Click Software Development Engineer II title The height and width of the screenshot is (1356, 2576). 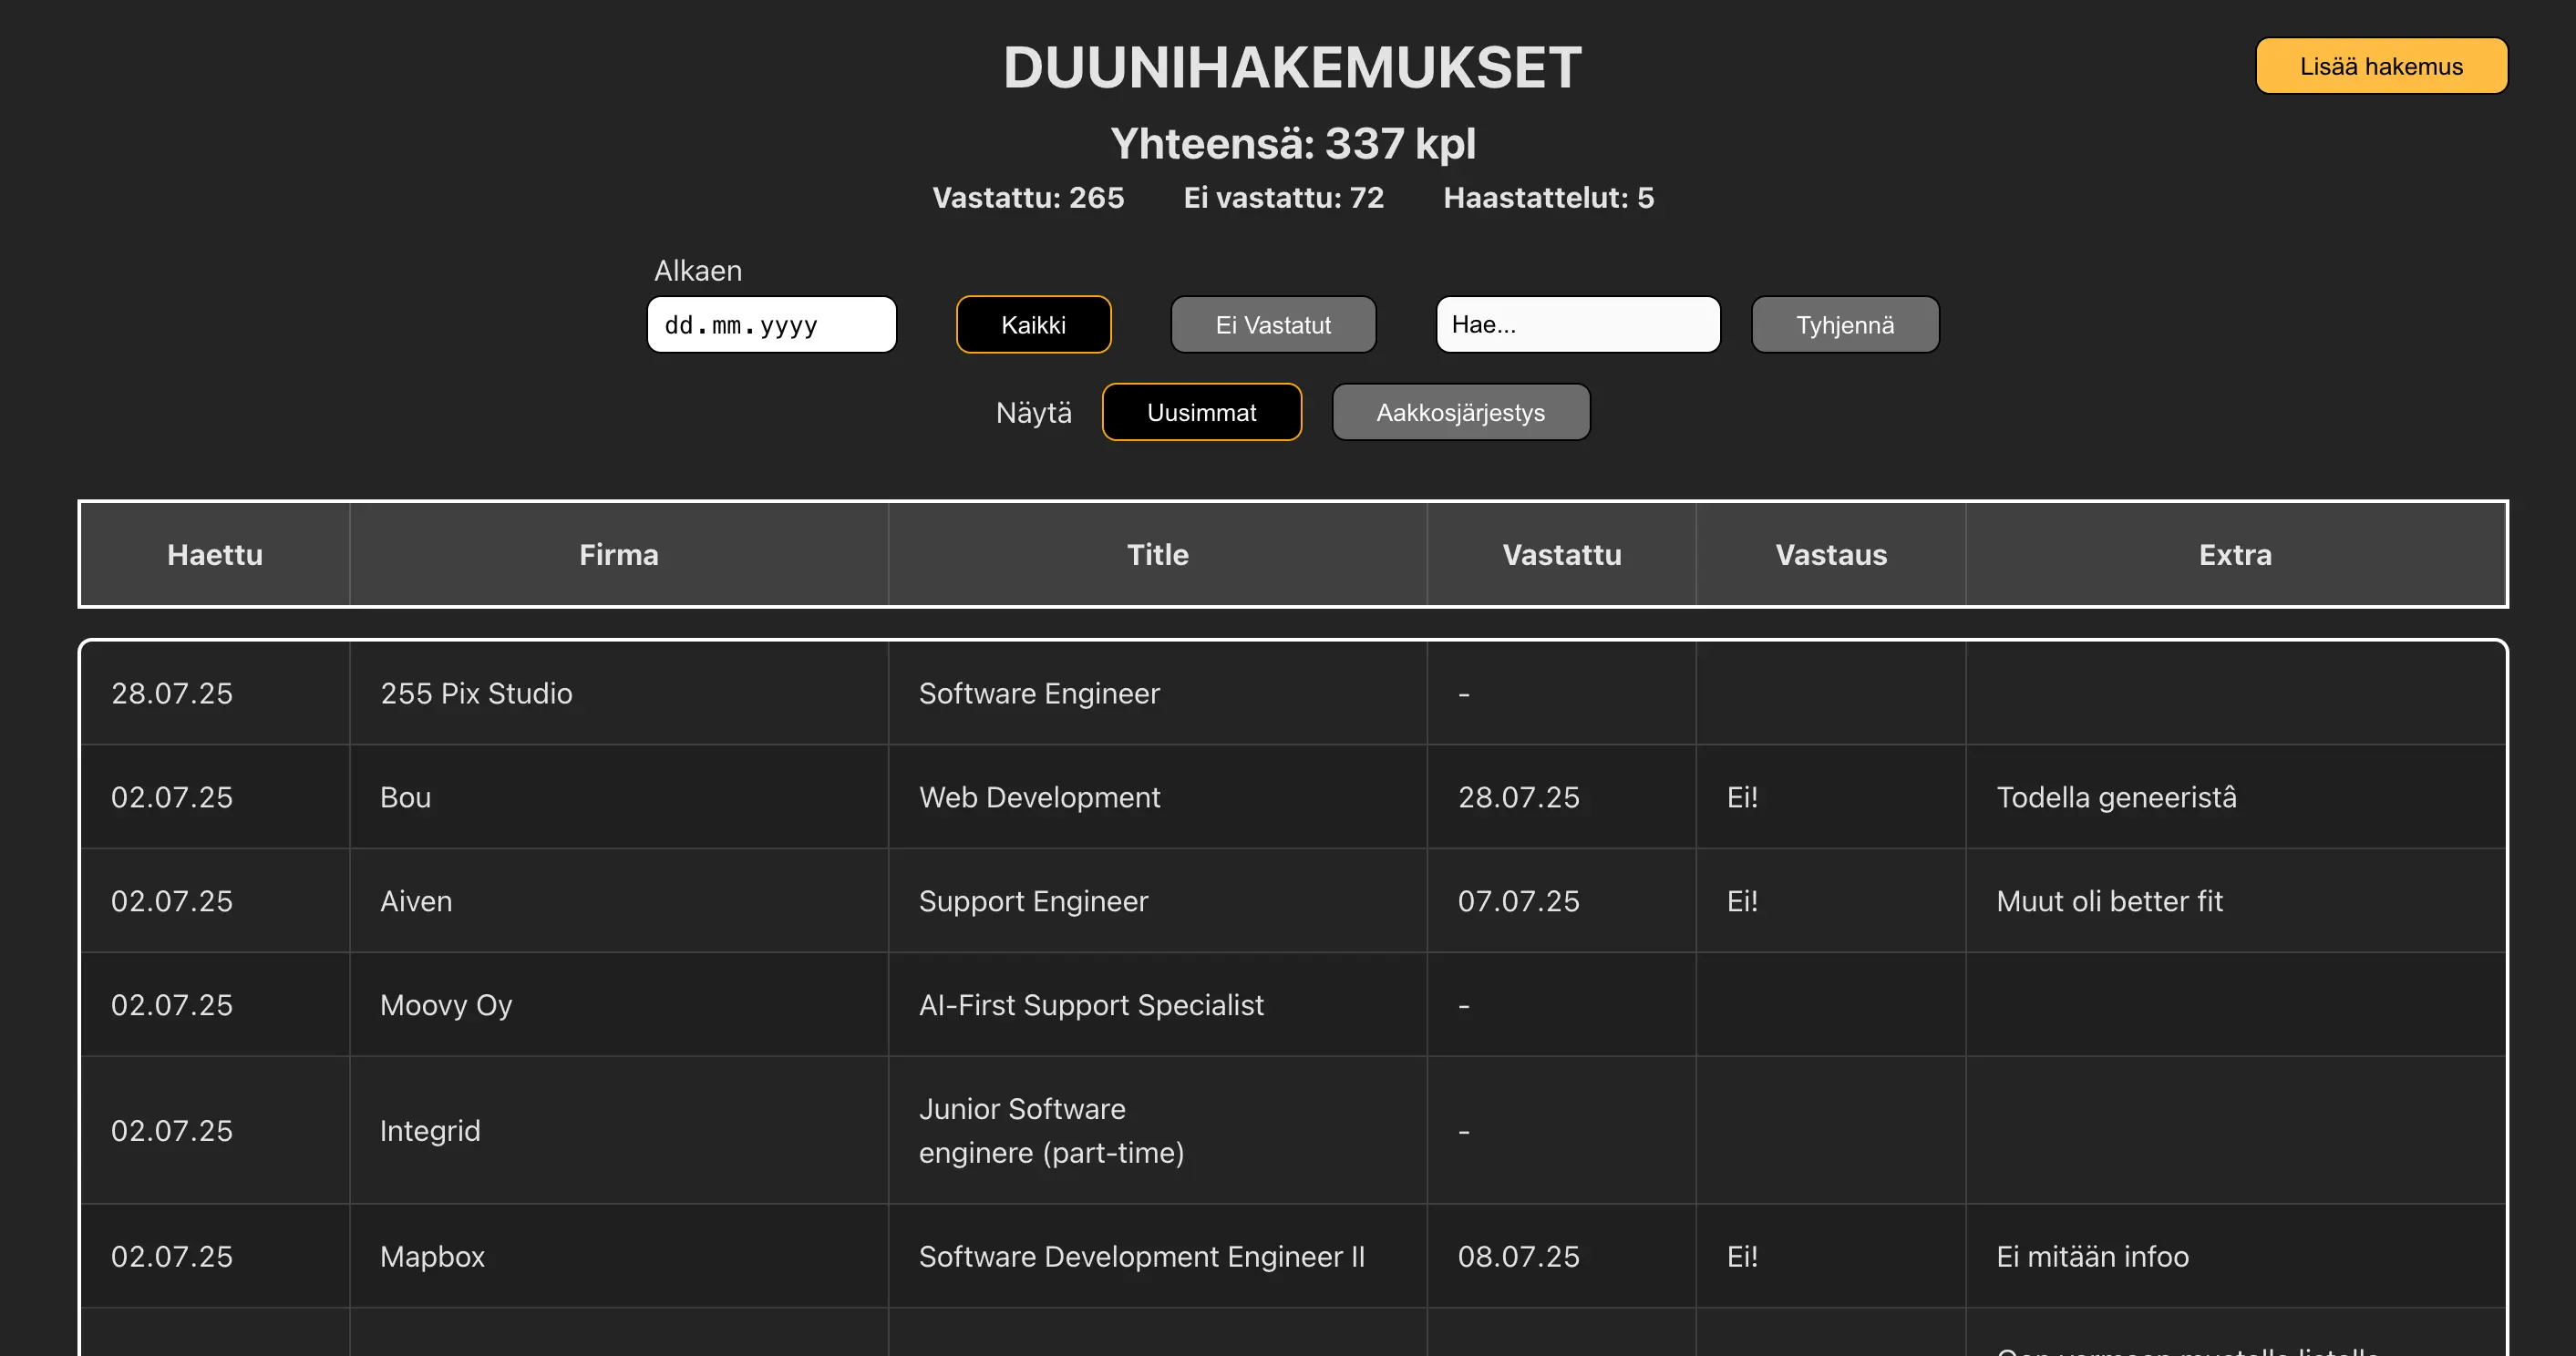(1141, 1256)
